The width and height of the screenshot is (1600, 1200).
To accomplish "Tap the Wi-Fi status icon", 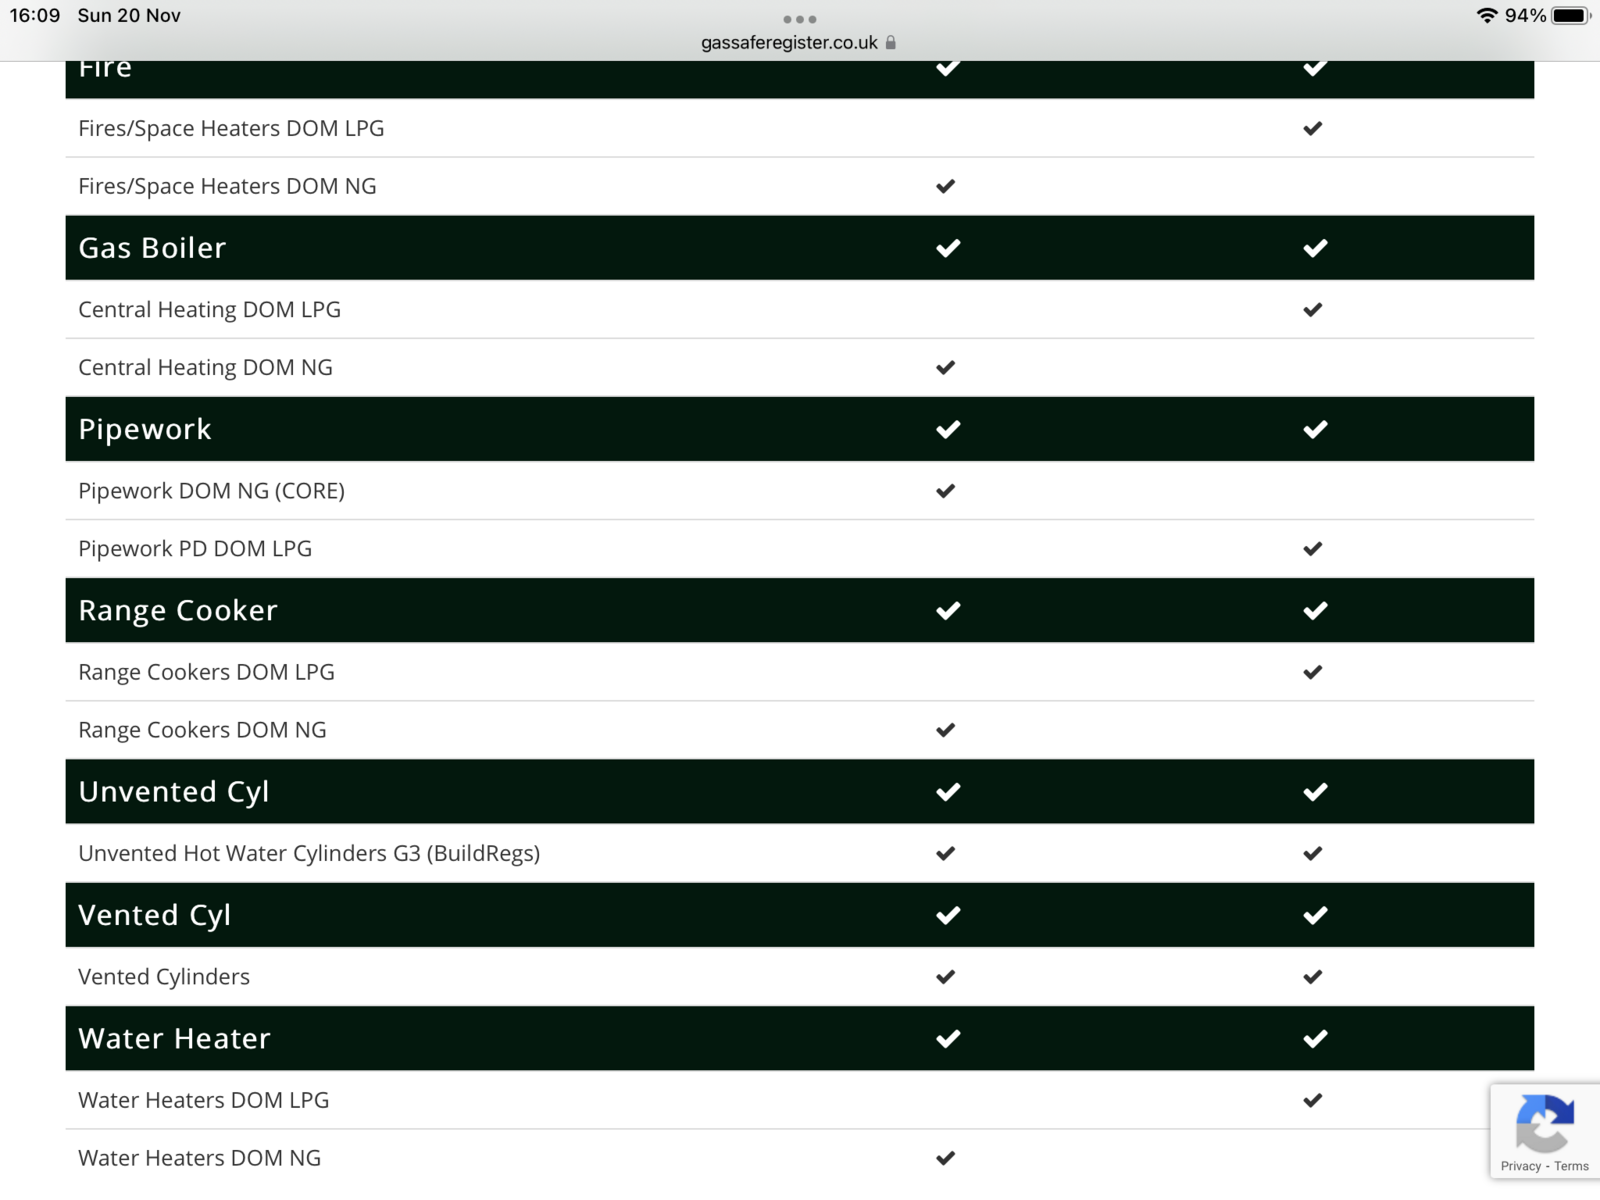I will (x=1486, y=16).
